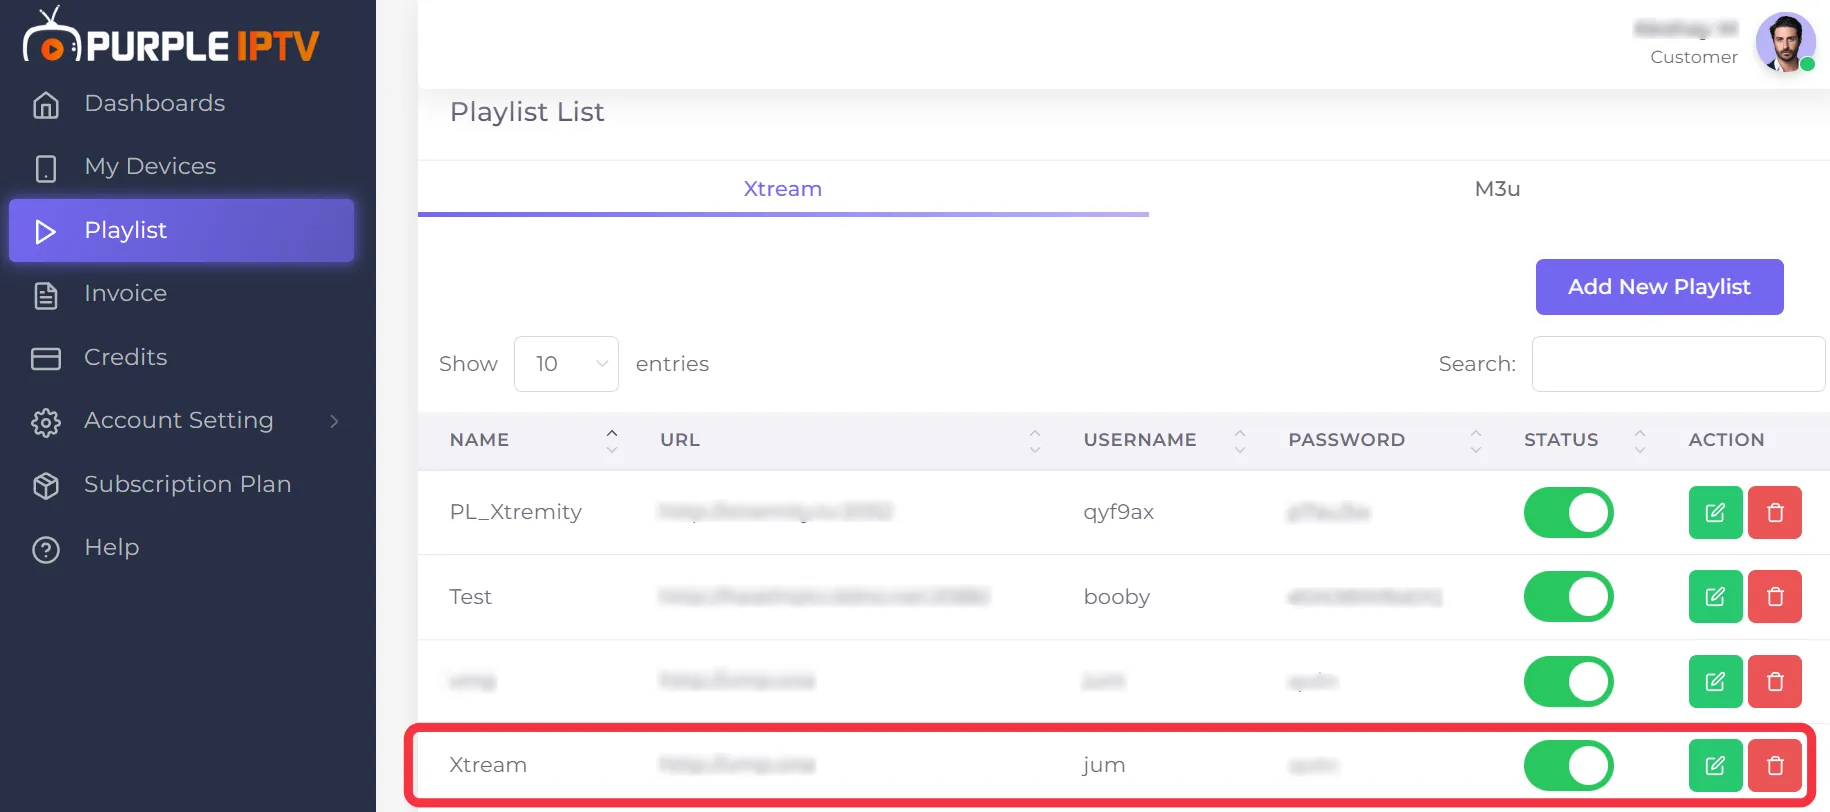The image size is (1830, 812).
Task: Select the Playlist sidebar item
Action: (181, 230)
